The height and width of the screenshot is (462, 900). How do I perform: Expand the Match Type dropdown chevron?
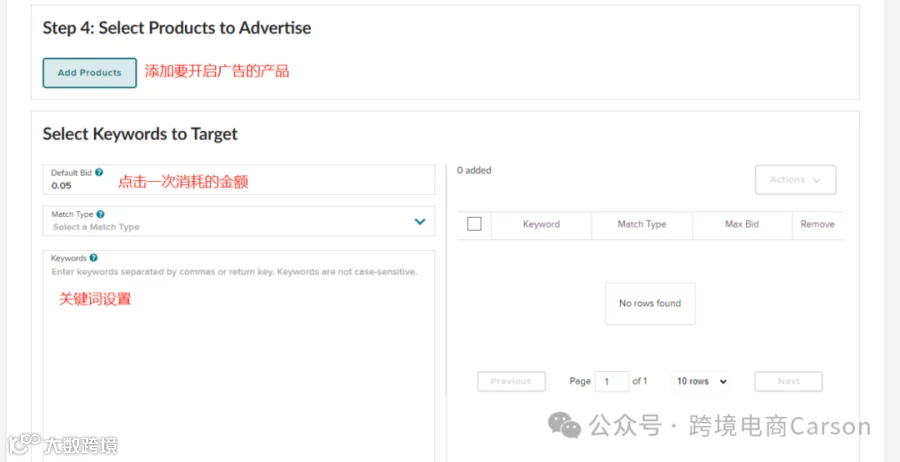coord(420,221)
